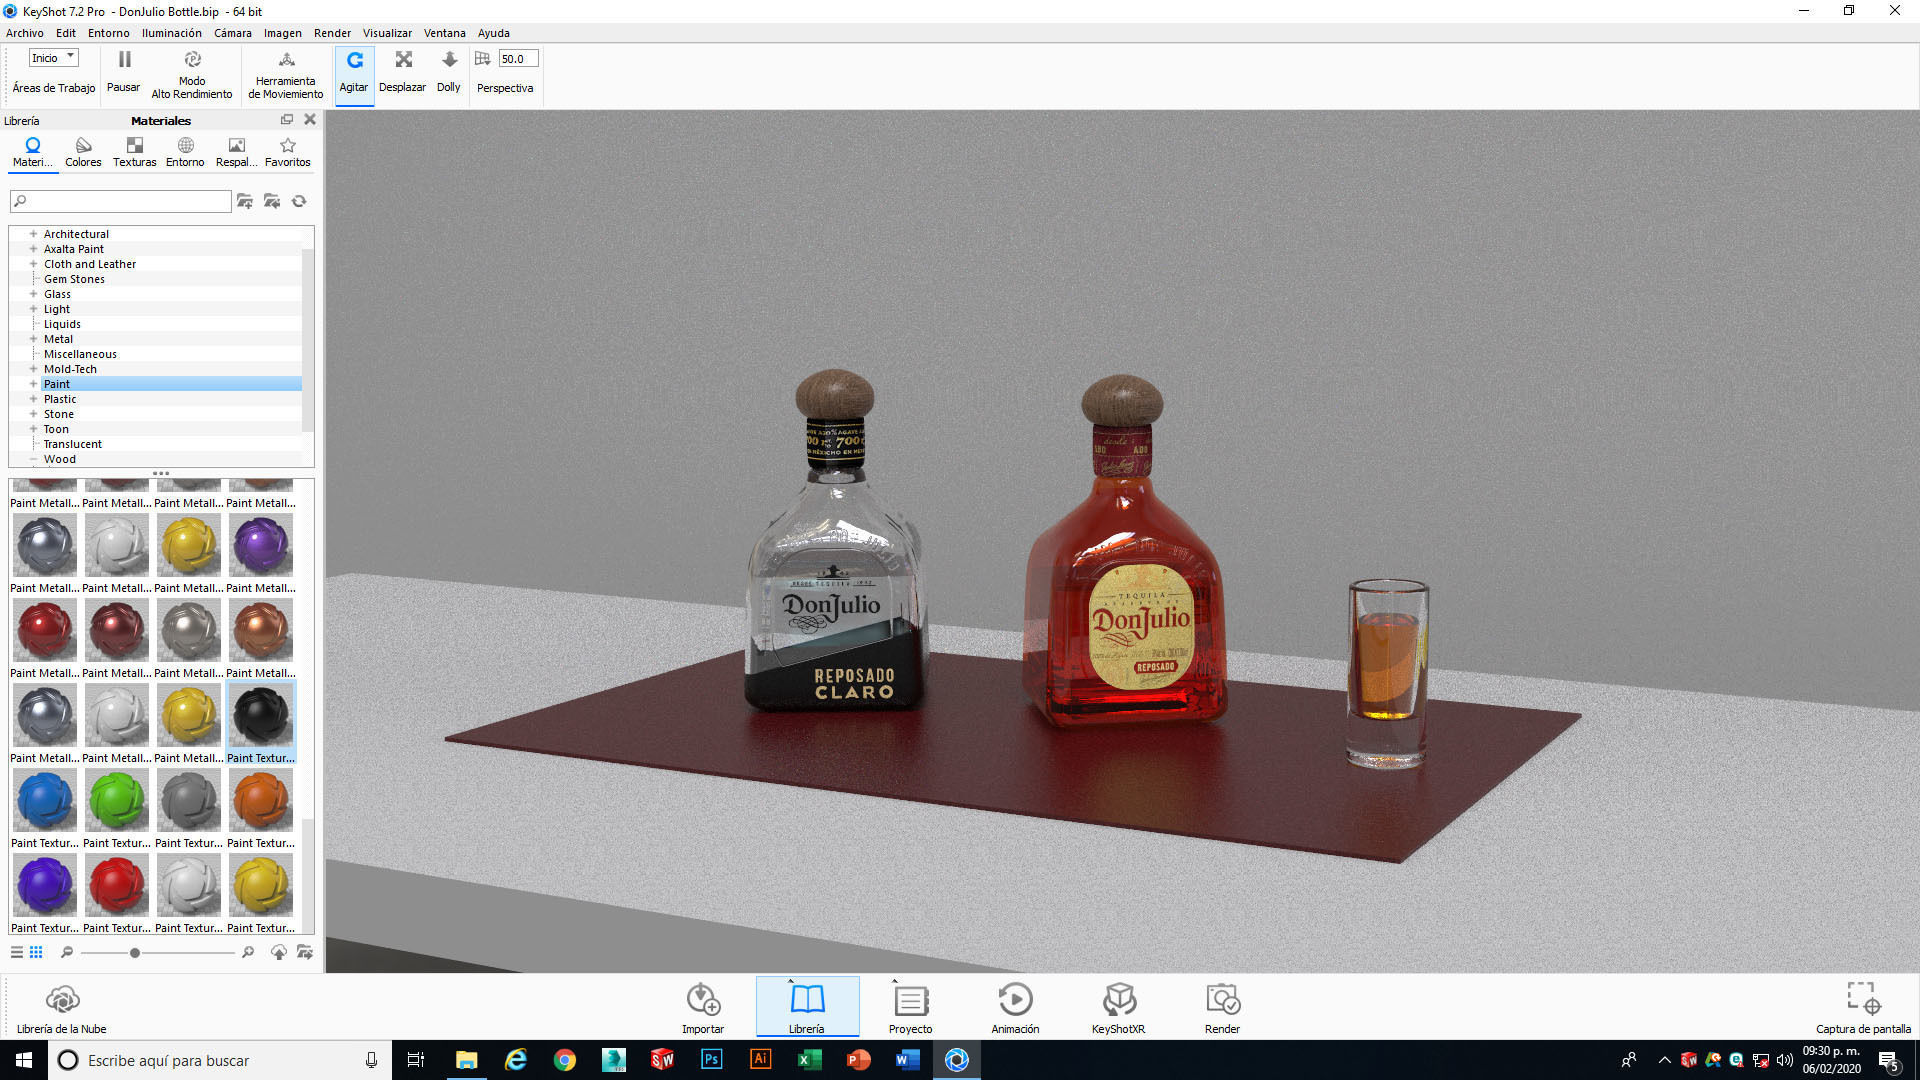1920x1080 pixels.
Task: Open the Animación panel
Action: tap(1015, 1008)
